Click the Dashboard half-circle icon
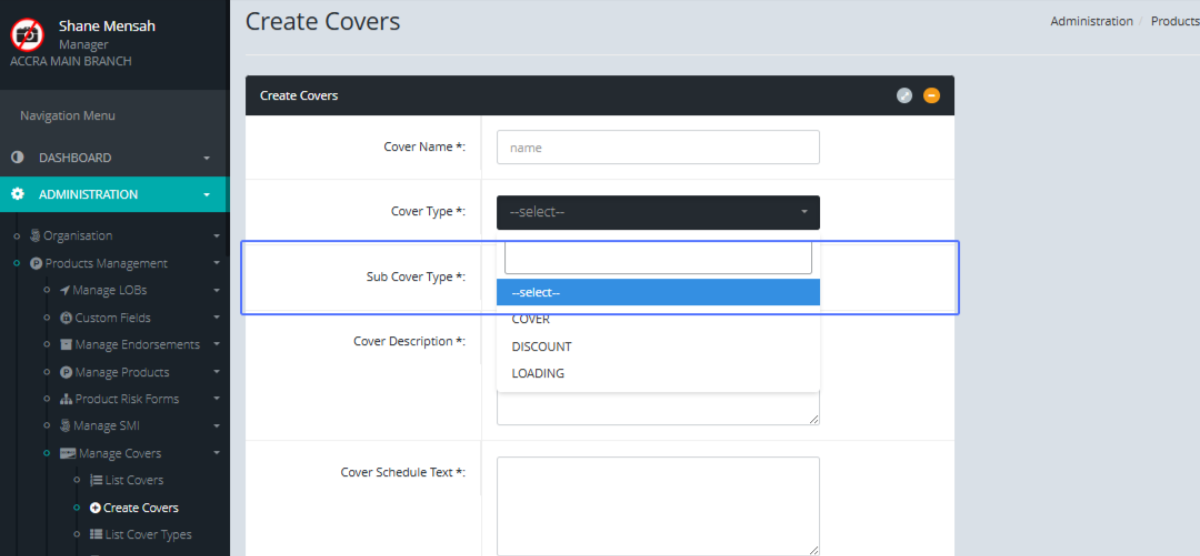The image size is (1200, 556). coord(17,158)
